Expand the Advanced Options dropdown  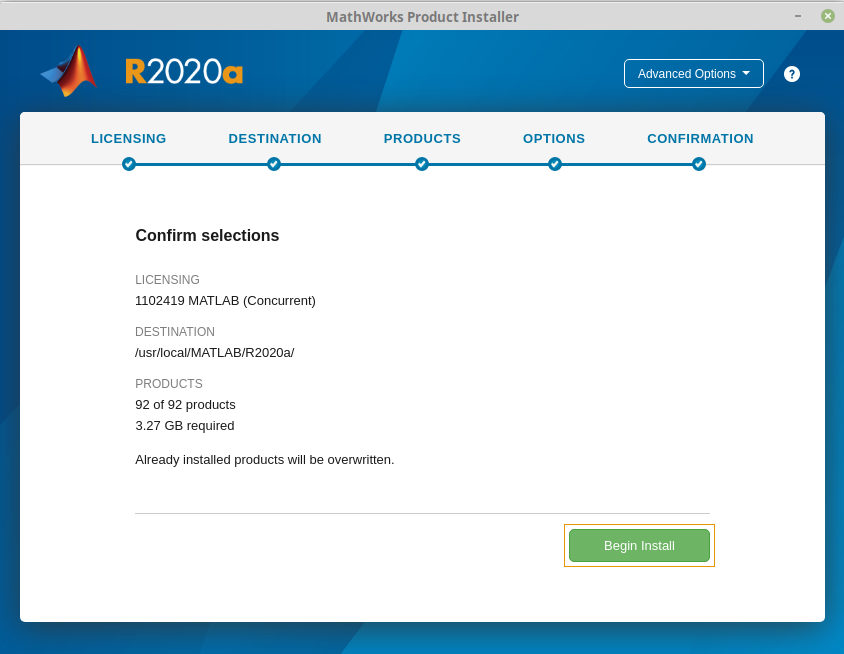point(693,74)
